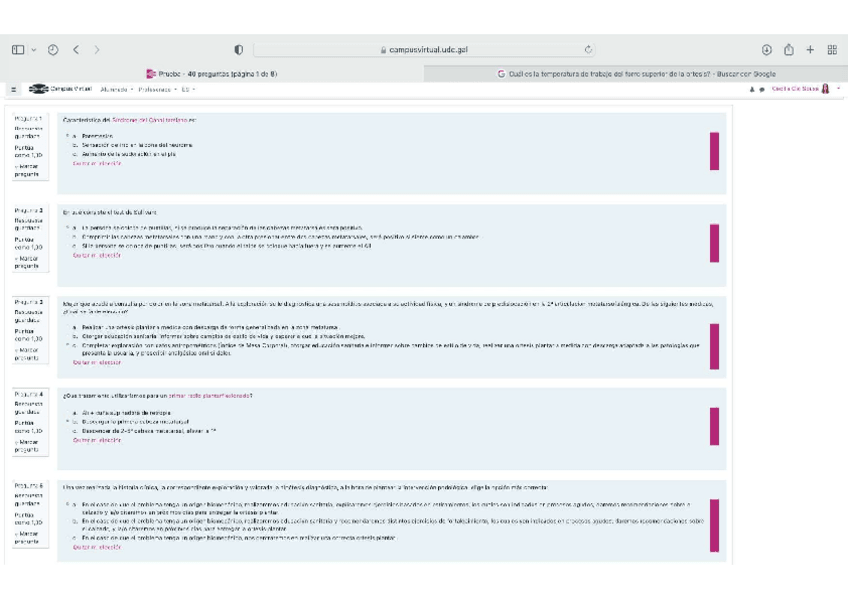
Task: Choose option a in Pregunta 4
Action: click(75, 412)
